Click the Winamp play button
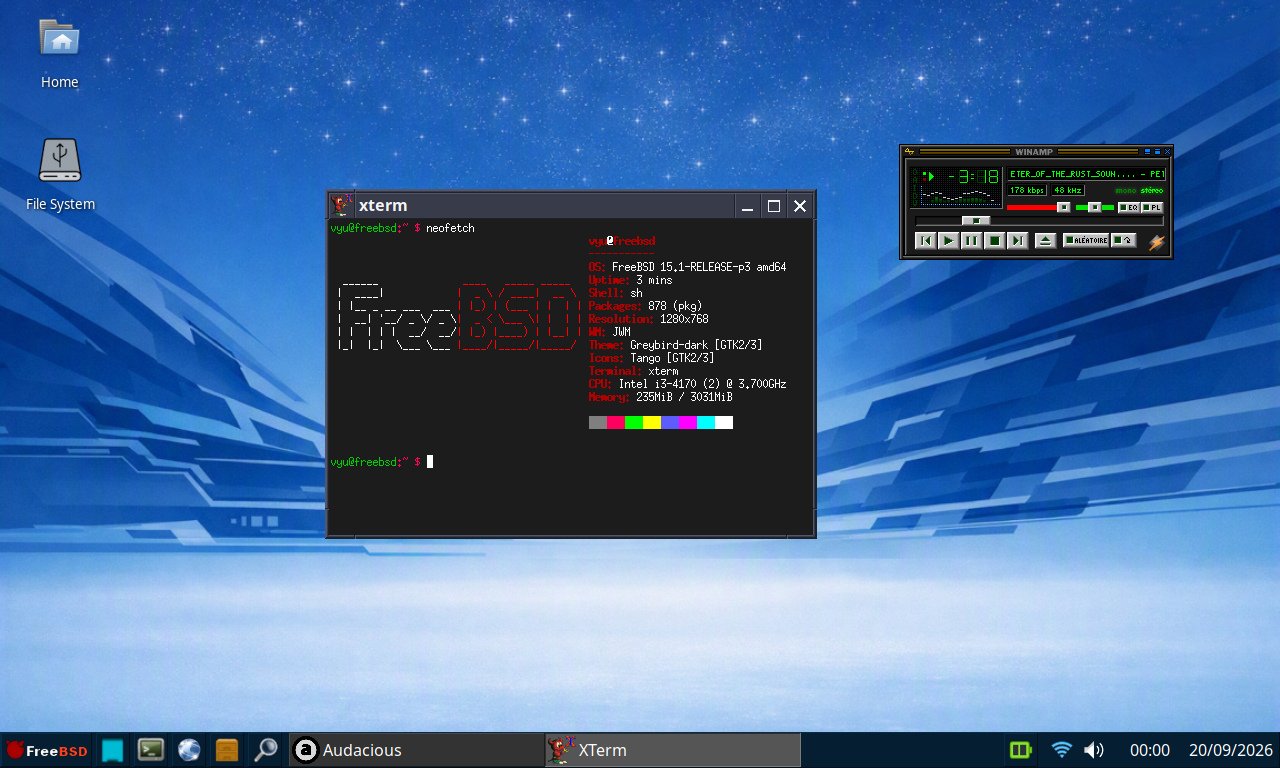The height and width of the screenshot is (768, 1280). click(x=948, y=240)
